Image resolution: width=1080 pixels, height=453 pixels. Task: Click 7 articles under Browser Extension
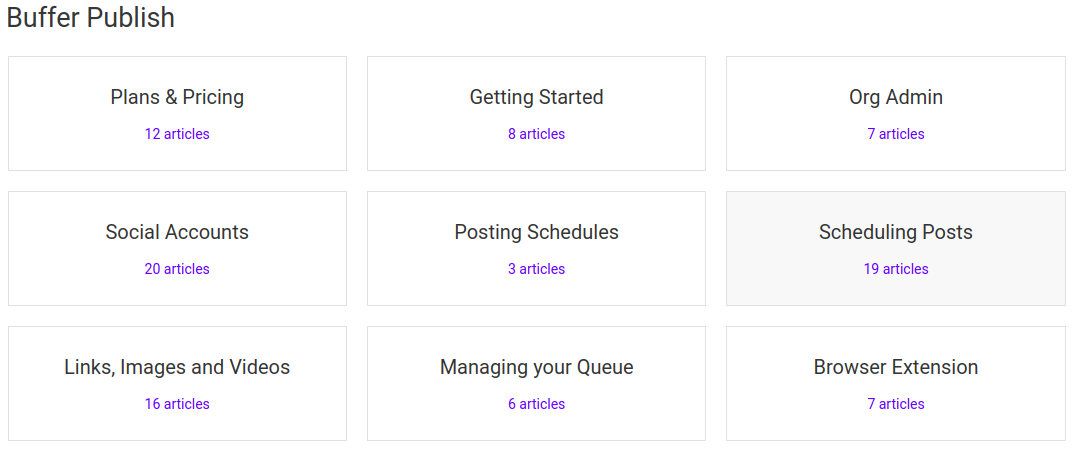895,404
